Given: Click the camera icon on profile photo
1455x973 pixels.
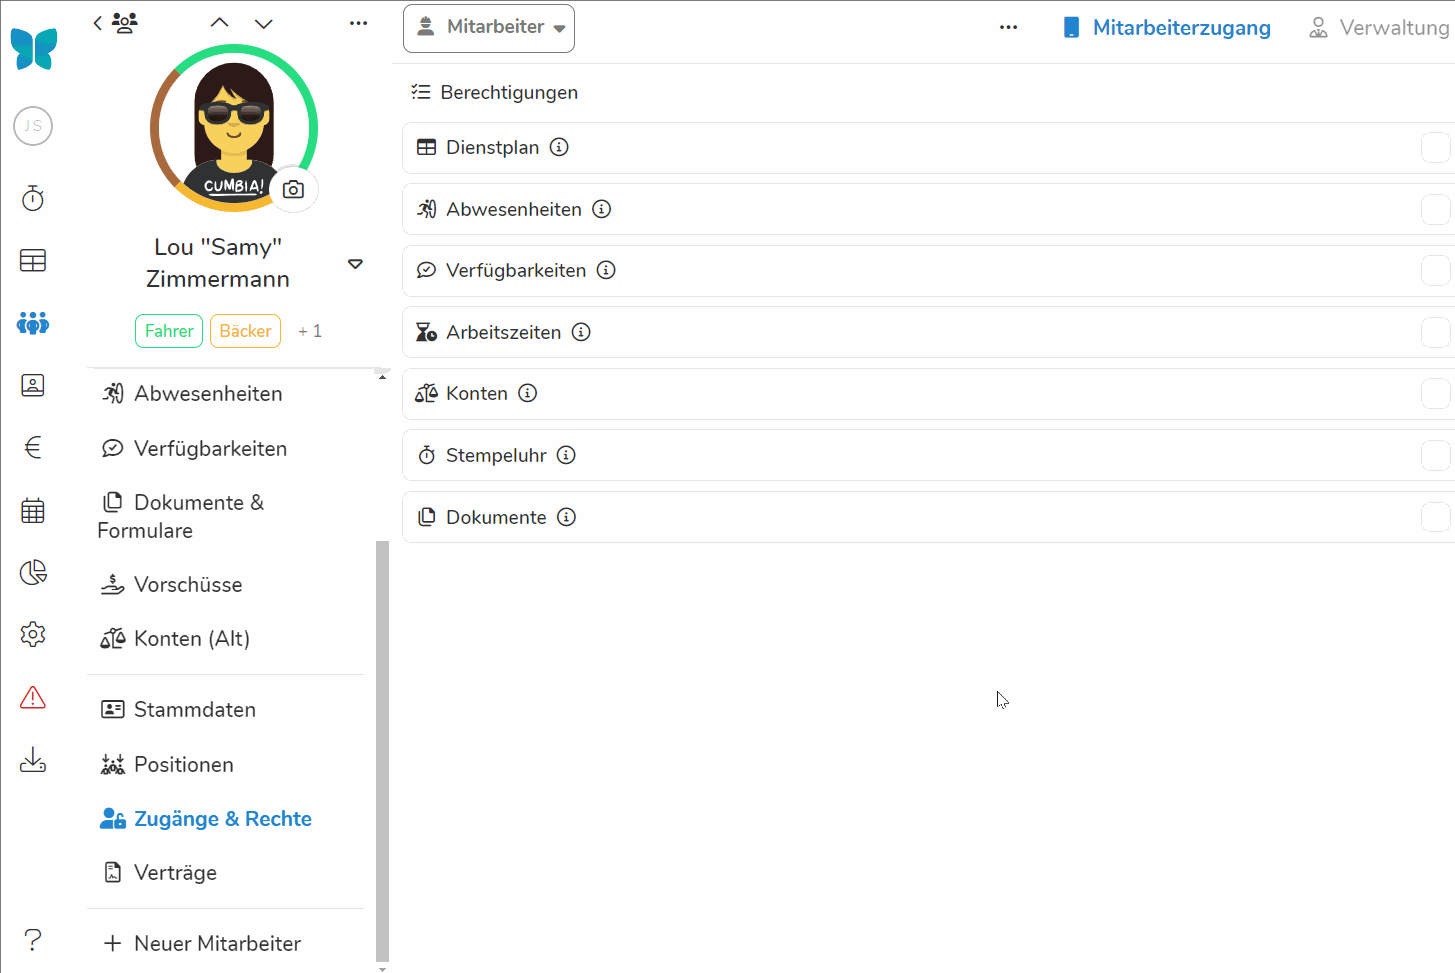Looking at the screenshot, I should point(293,189).
